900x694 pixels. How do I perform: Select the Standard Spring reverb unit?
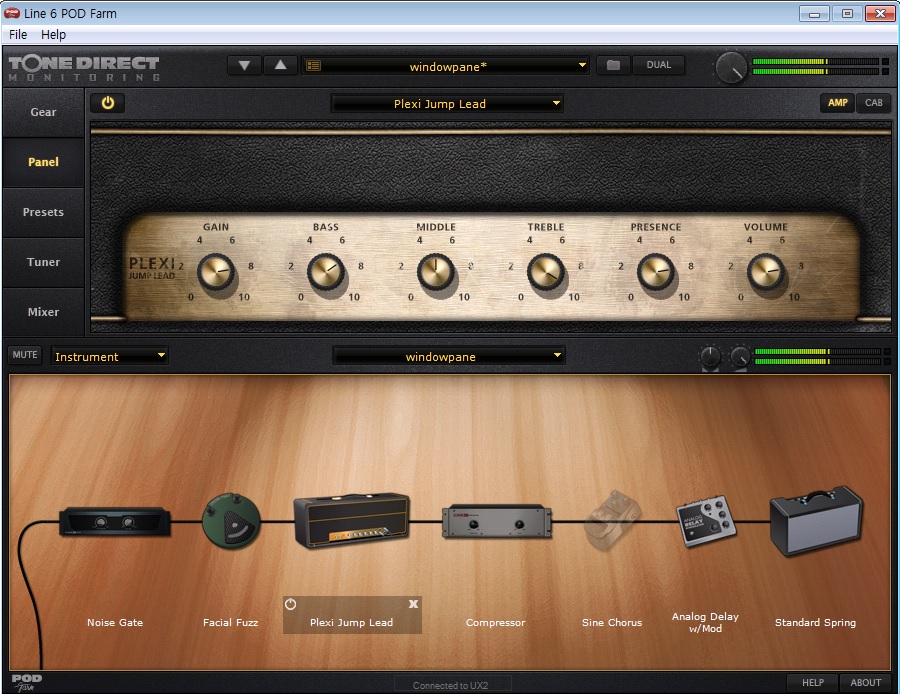[x=815, y=521]
